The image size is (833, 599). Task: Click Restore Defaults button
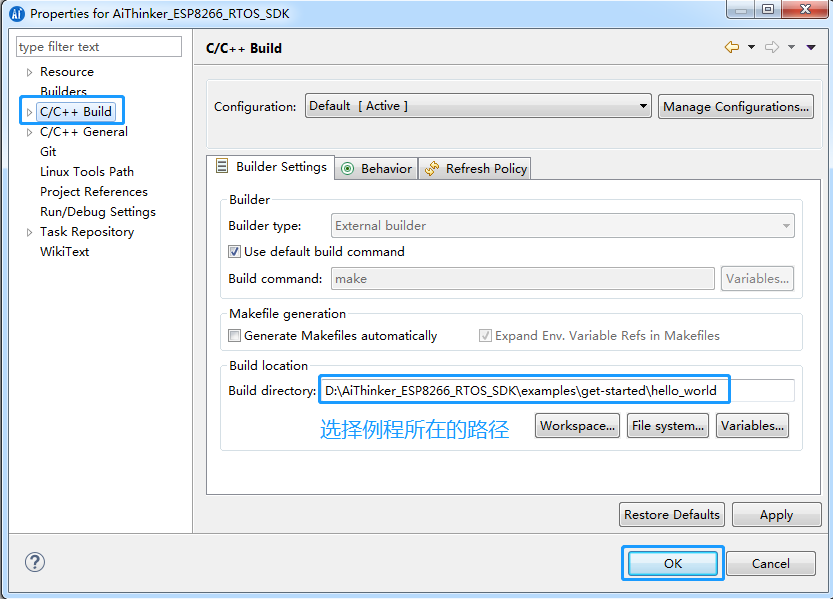click(672, 515)
